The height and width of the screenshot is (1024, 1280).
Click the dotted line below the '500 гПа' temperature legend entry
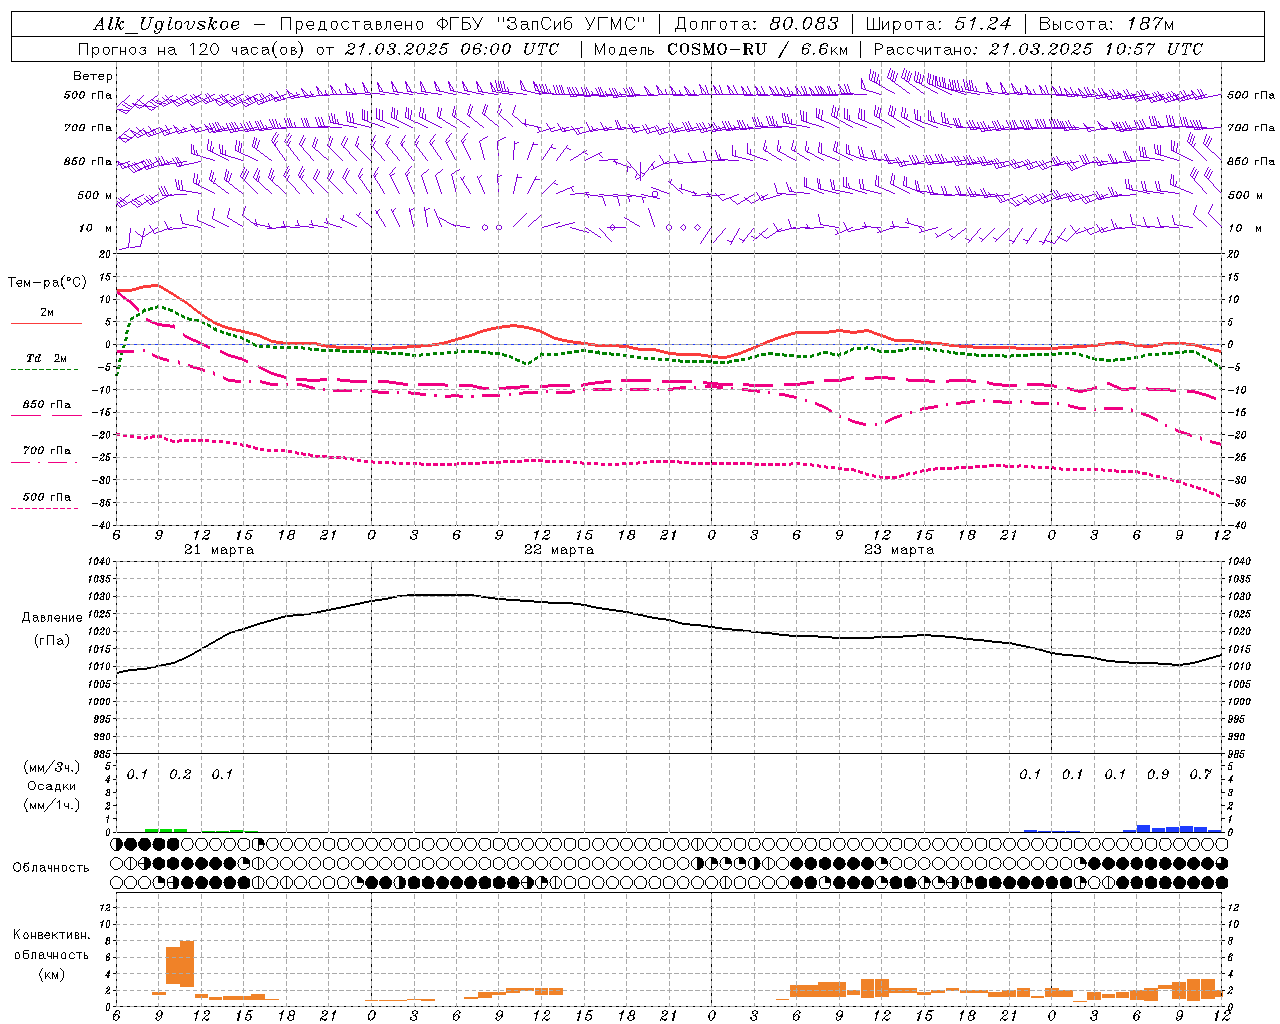click(44, 508)
